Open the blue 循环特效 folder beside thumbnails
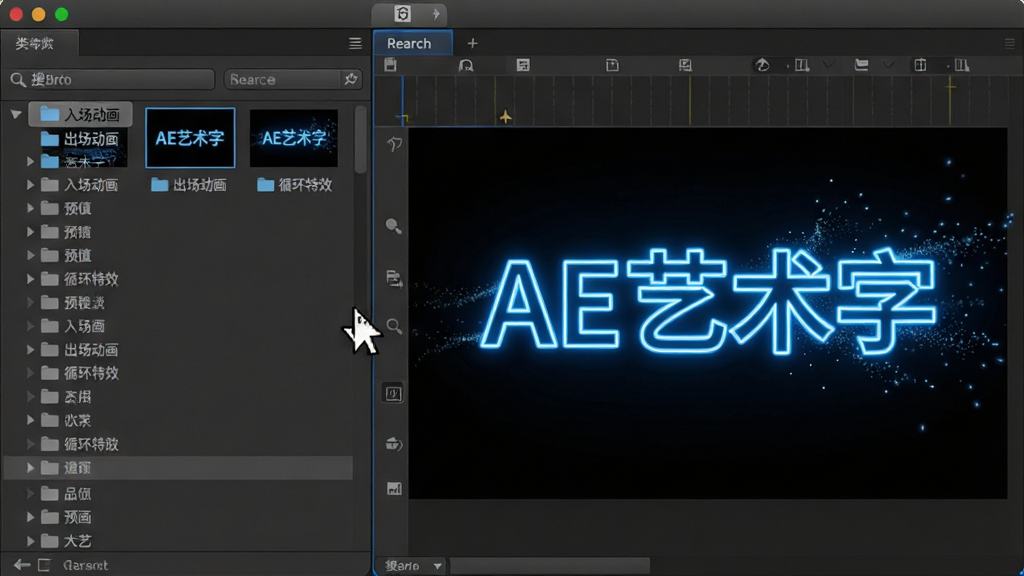Viewport: 1024px width, 576px height. click(295, 185)
